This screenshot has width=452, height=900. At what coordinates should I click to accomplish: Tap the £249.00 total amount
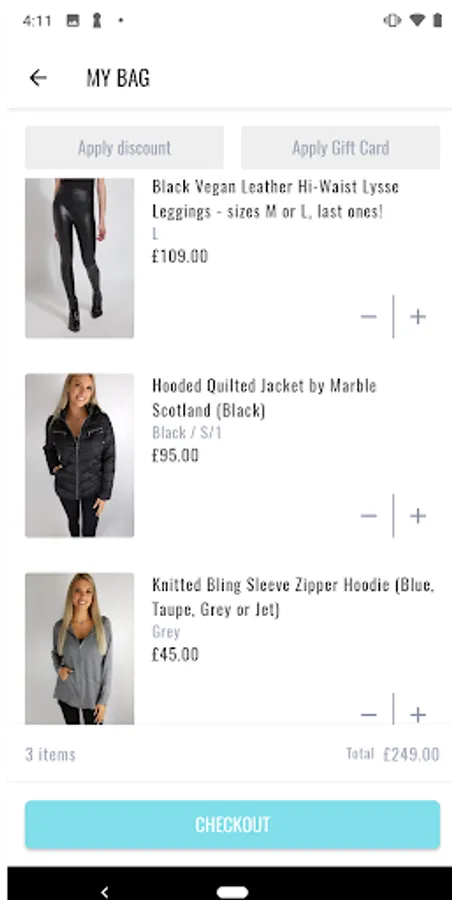411,754
